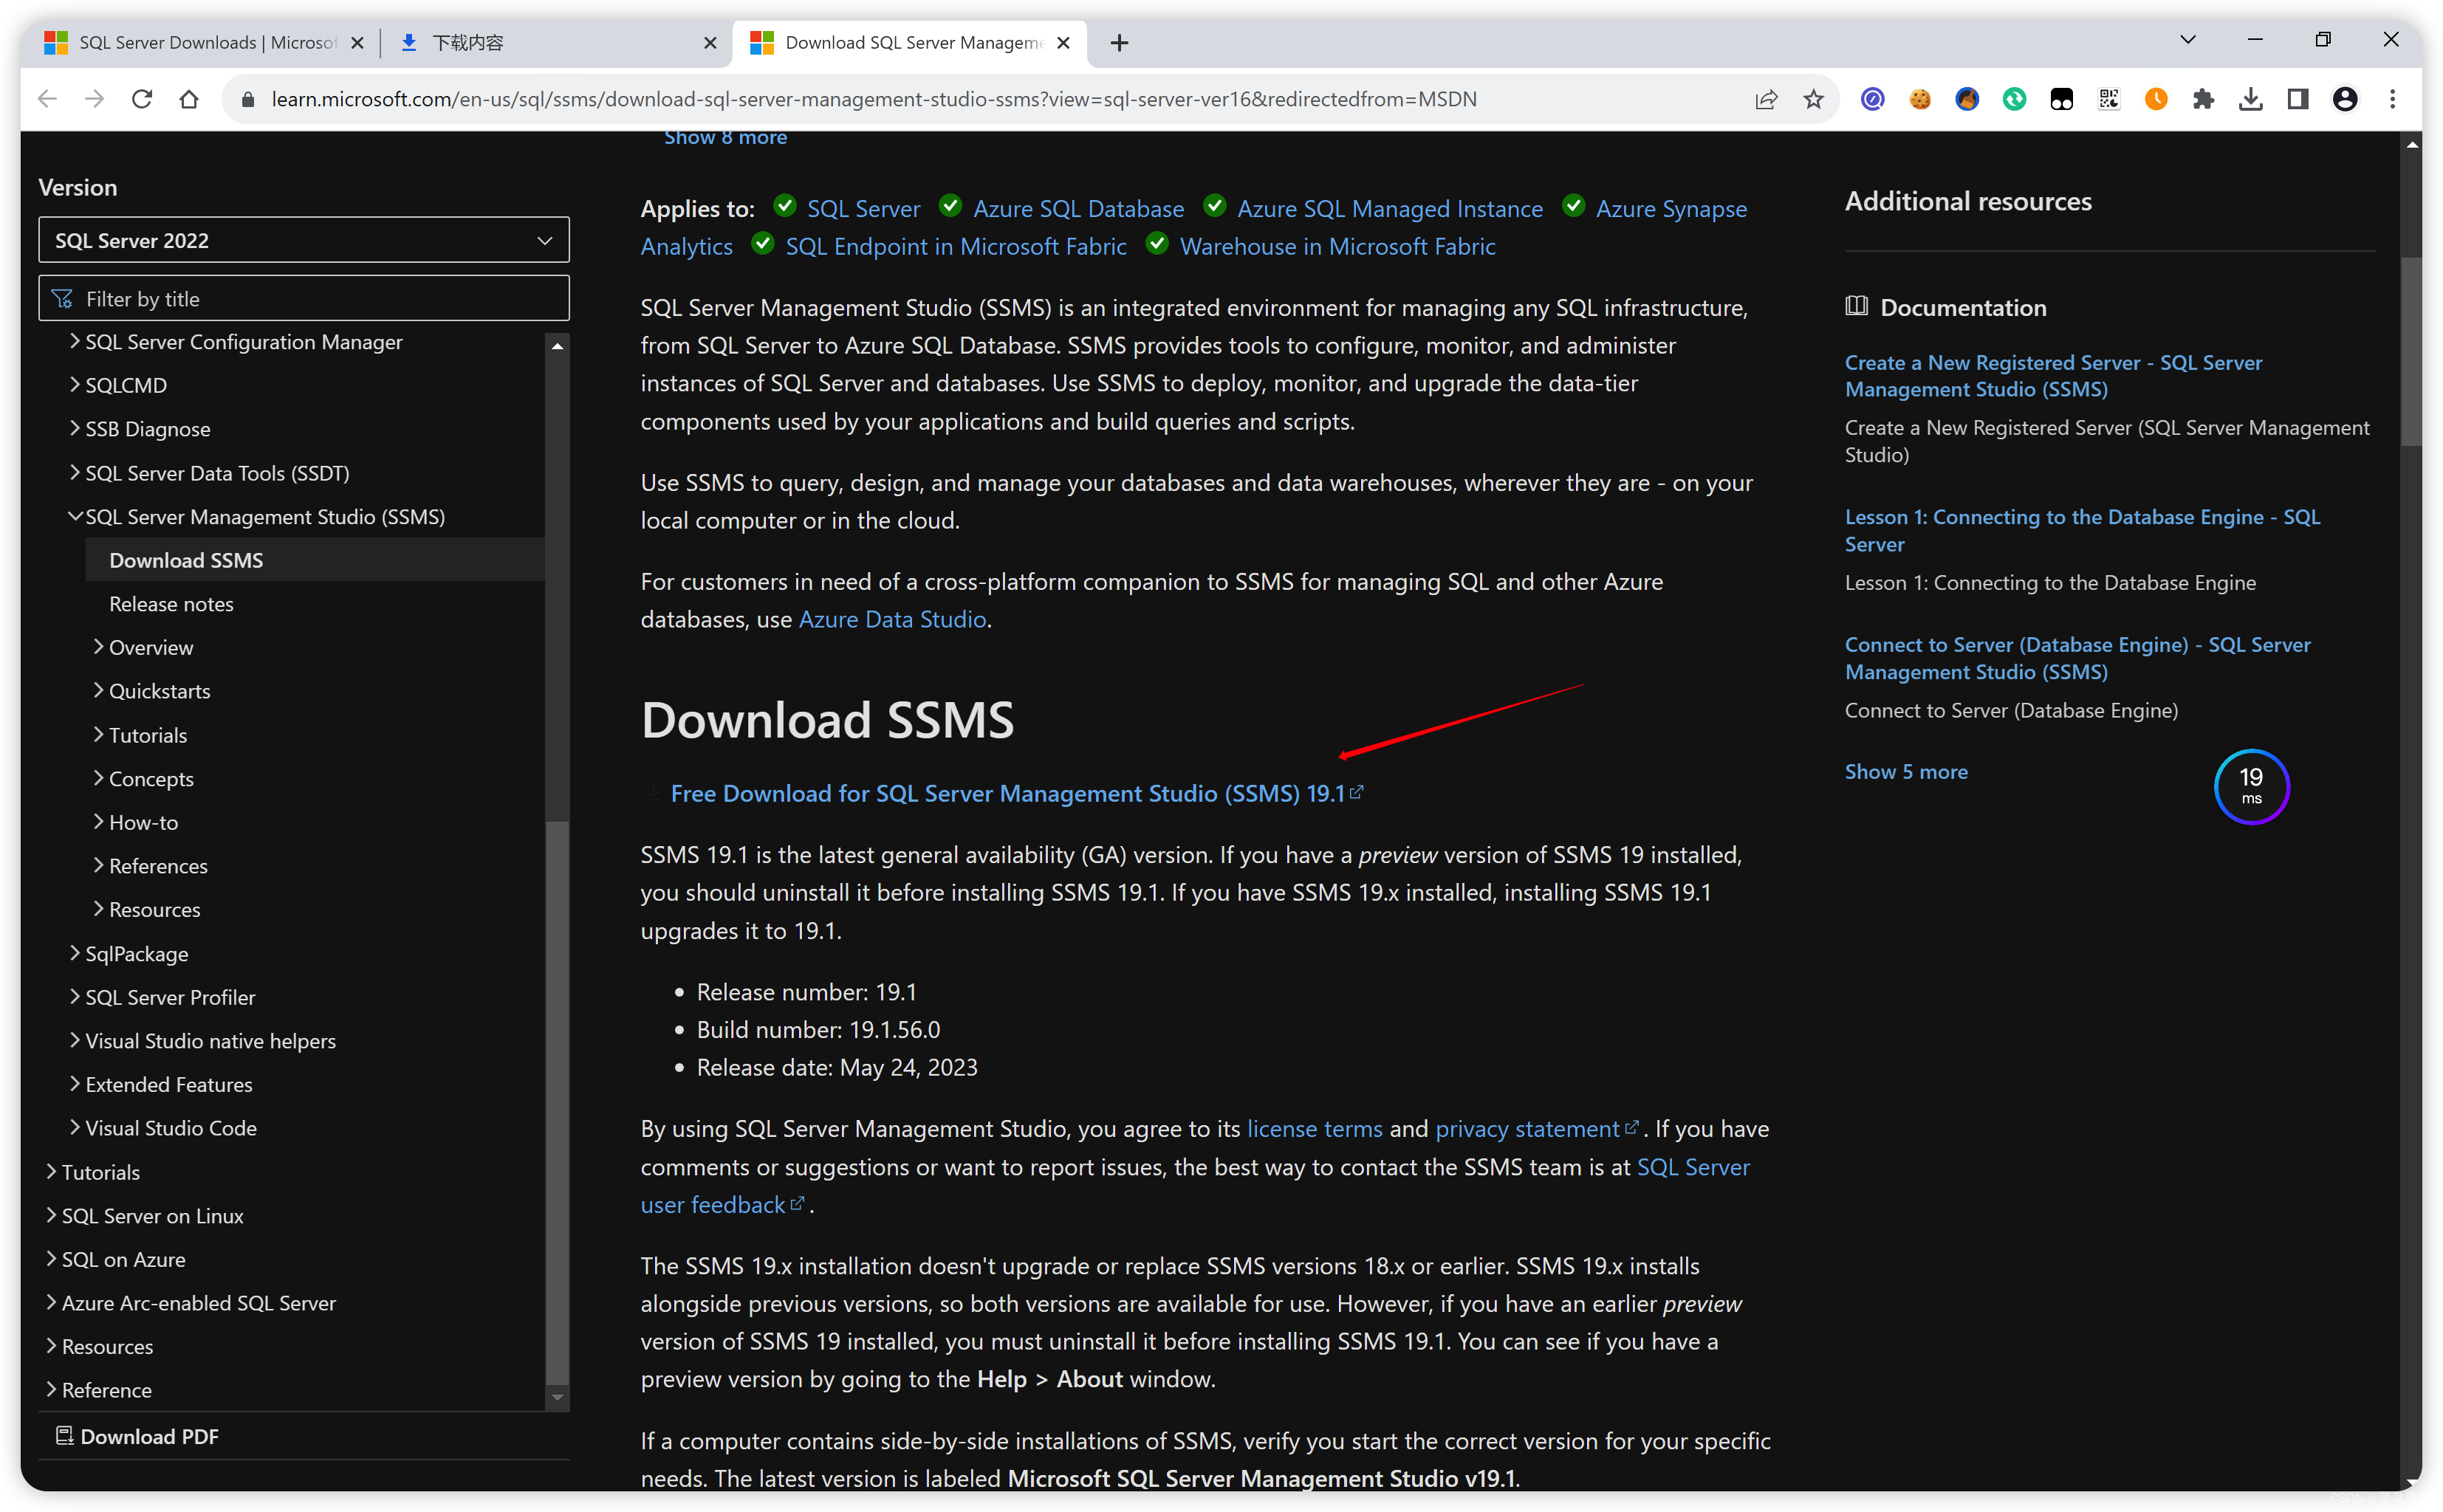Open the tab search chevron

click(x=2187, y=40)
